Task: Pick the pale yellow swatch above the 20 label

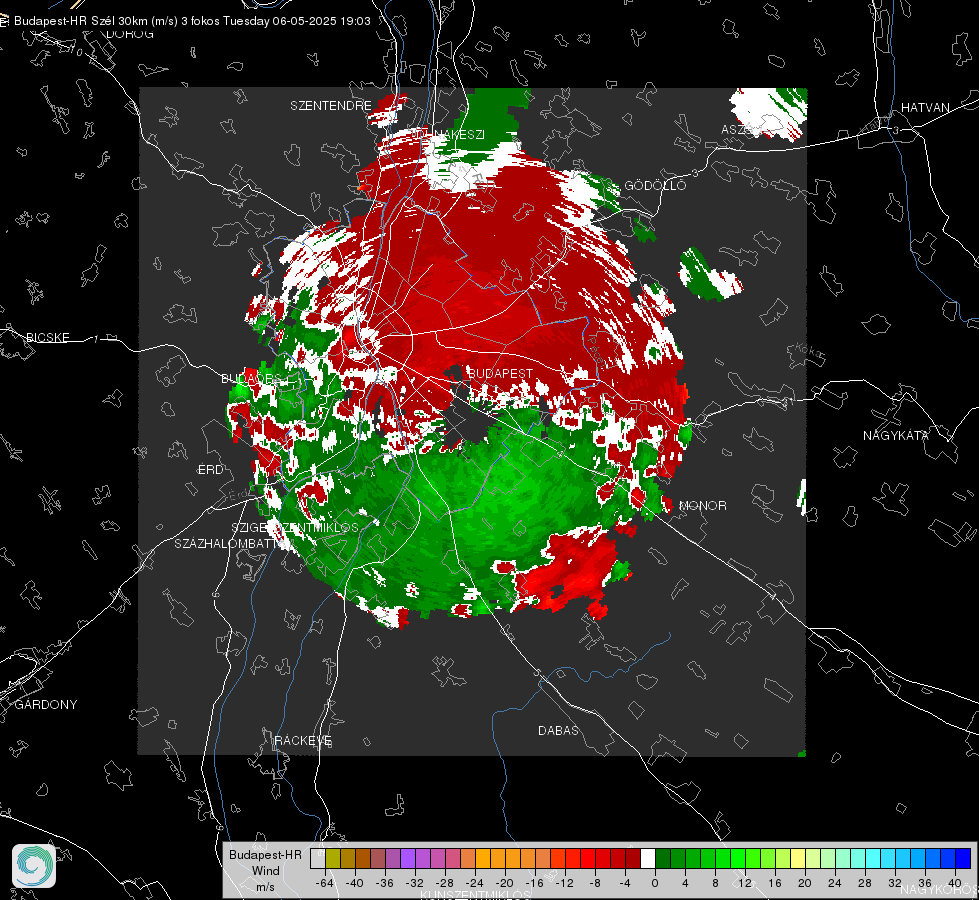Action: [x=799, y=859]
